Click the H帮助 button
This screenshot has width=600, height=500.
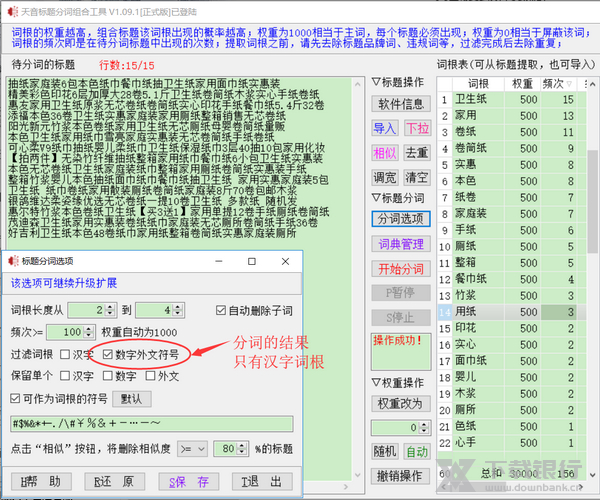click(x=41, y=482)
